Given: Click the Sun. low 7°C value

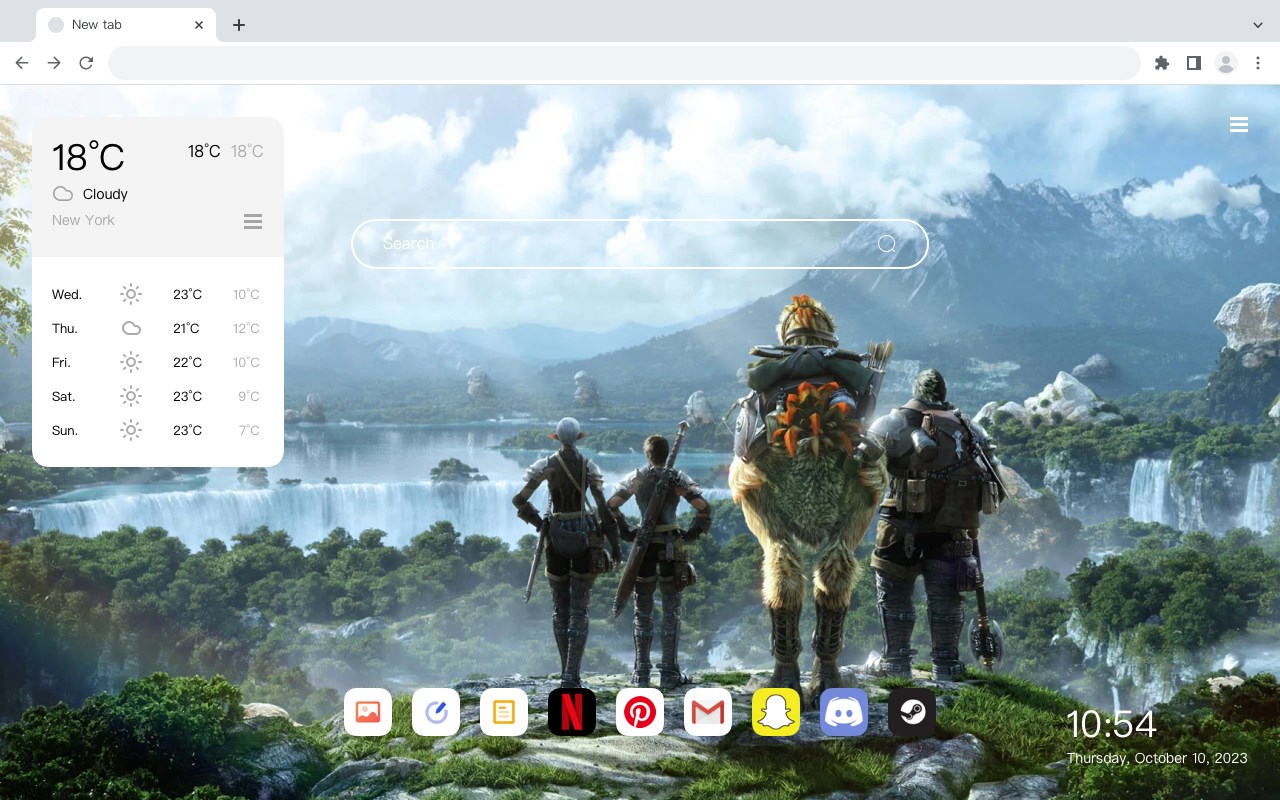Looking at the screenshot, I should [249, 430].
